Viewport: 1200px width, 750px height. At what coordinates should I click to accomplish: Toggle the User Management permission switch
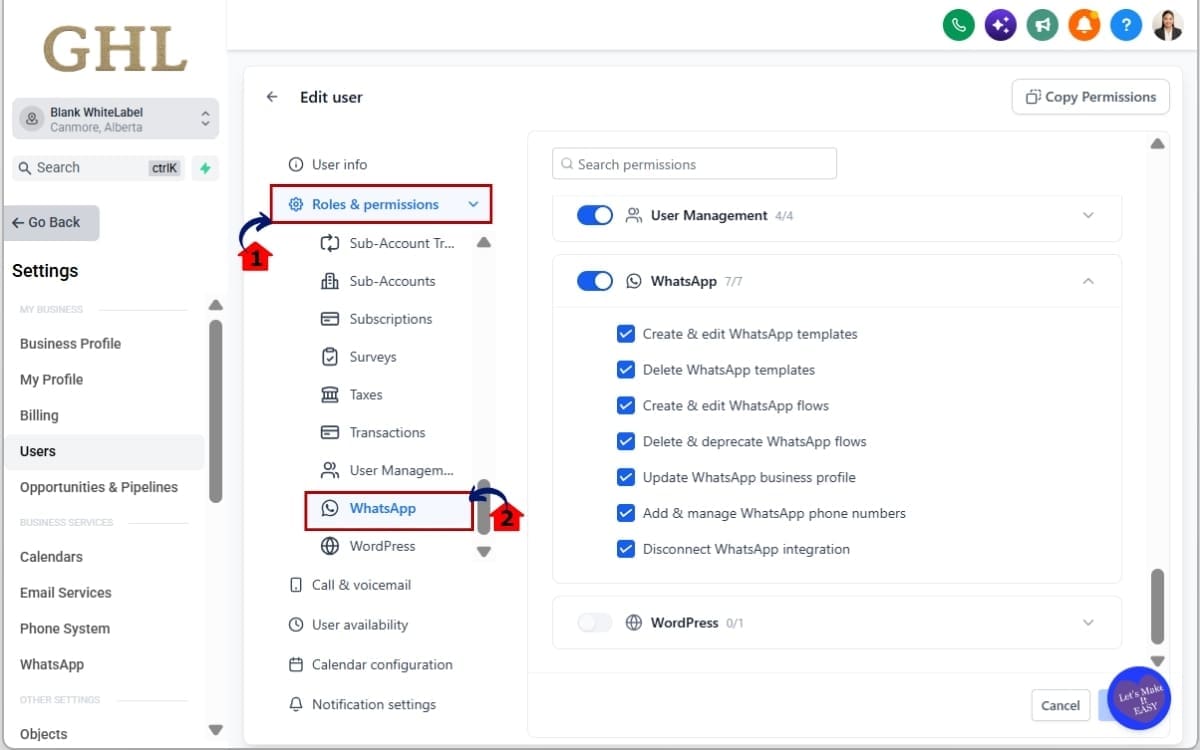click(x=595, y=215)
